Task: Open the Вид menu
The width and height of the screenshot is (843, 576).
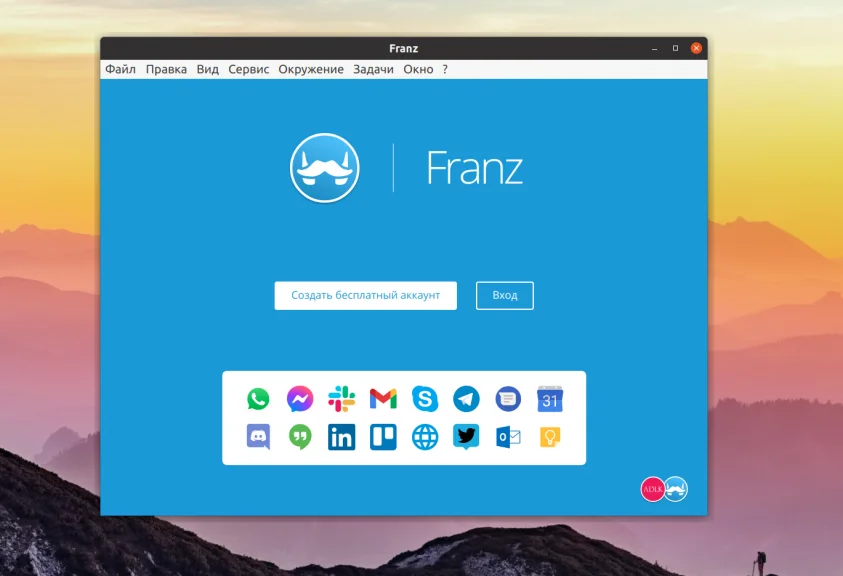Action: click(x=208, y=69)
